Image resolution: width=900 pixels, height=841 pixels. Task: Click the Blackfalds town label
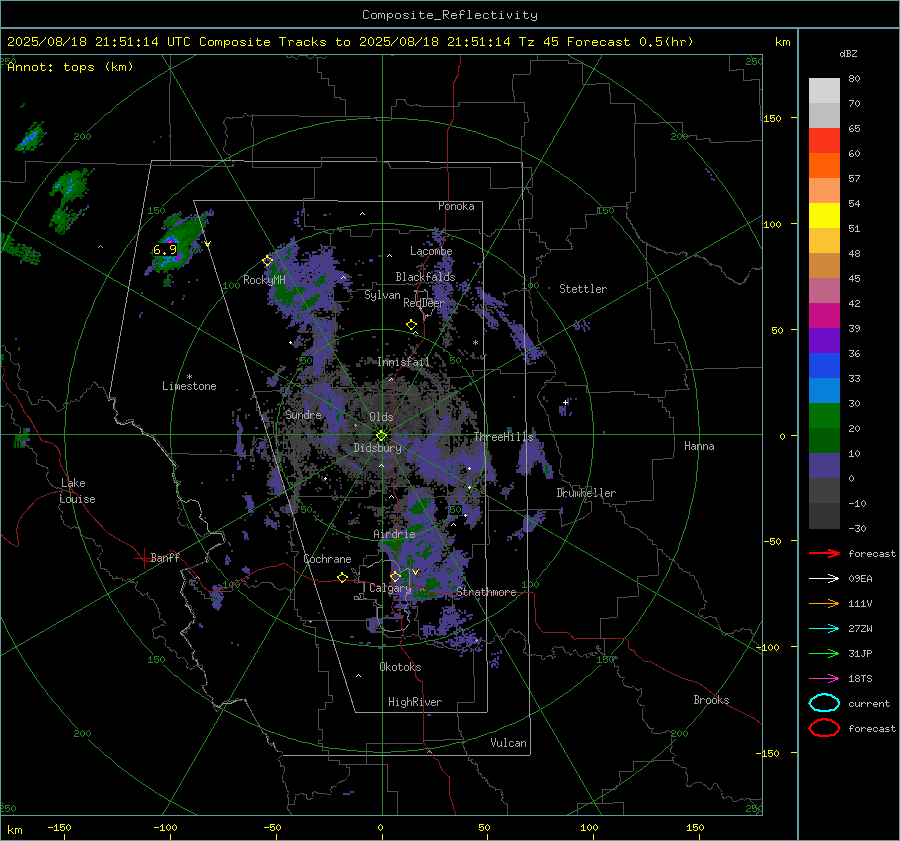pyautogui.click(x=425, y=277)
